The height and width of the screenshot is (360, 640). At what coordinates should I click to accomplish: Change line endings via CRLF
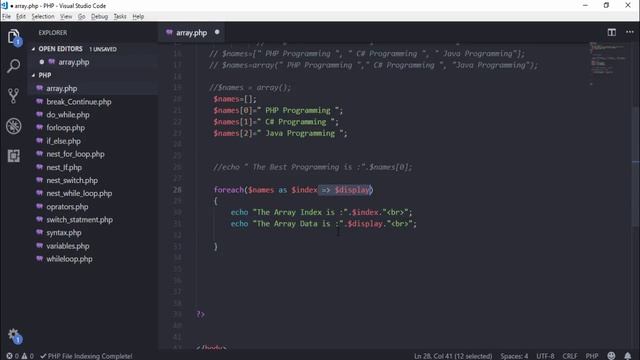[570, 356]
